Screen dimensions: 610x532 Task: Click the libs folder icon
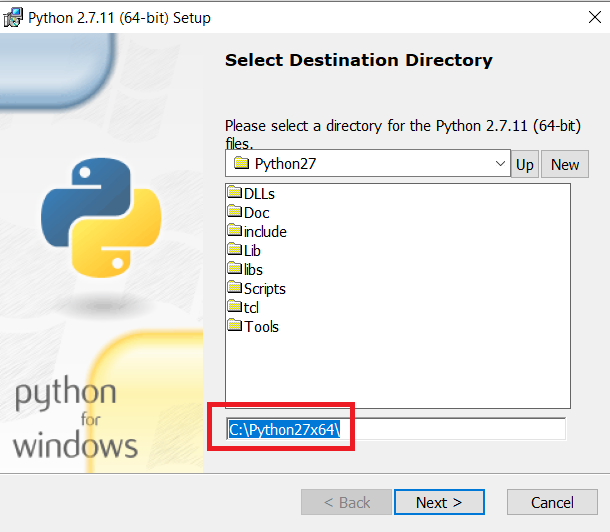[x=235, y=268]
